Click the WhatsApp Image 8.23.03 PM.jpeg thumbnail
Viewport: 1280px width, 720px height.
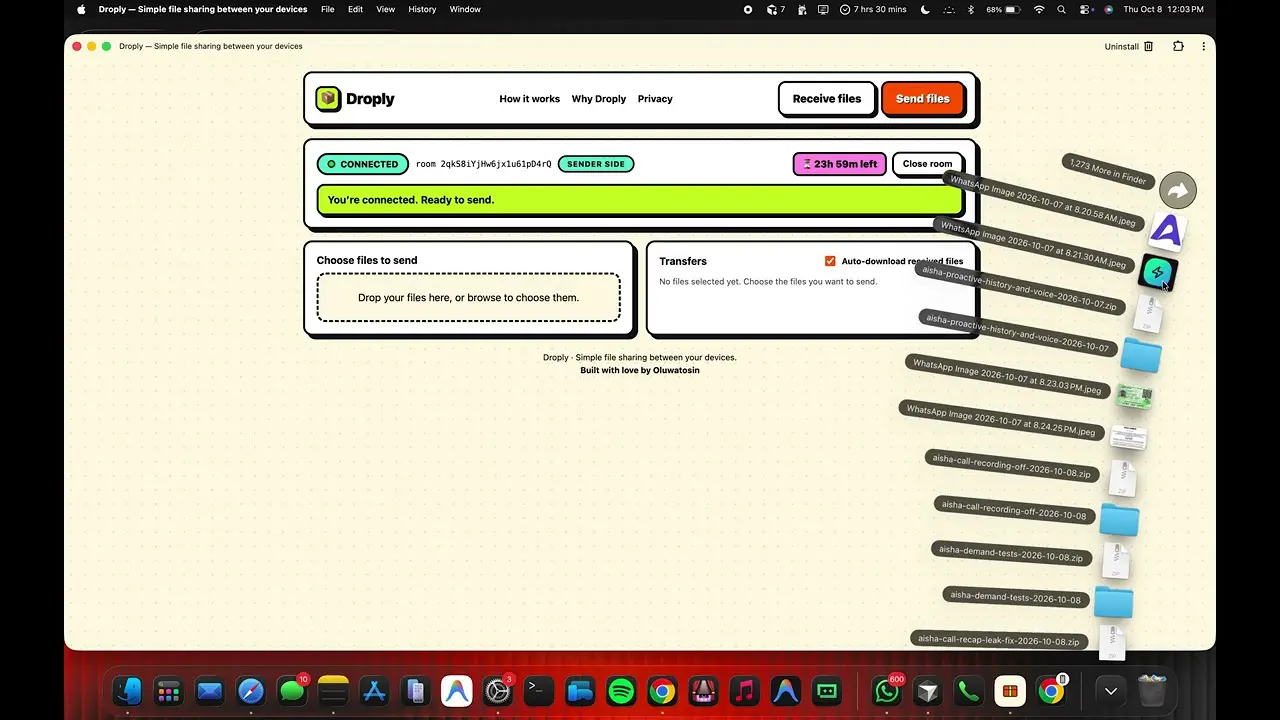(1134, 396)
